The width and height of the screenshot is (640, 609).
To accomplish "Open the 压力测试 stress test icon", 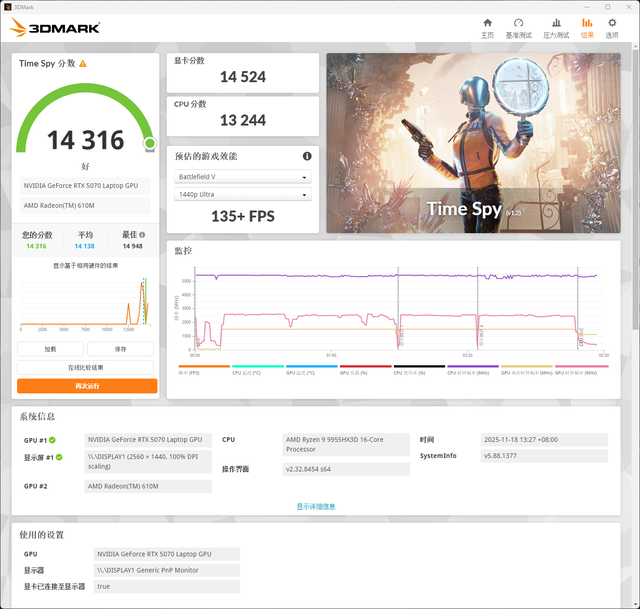I will point(556,23).
